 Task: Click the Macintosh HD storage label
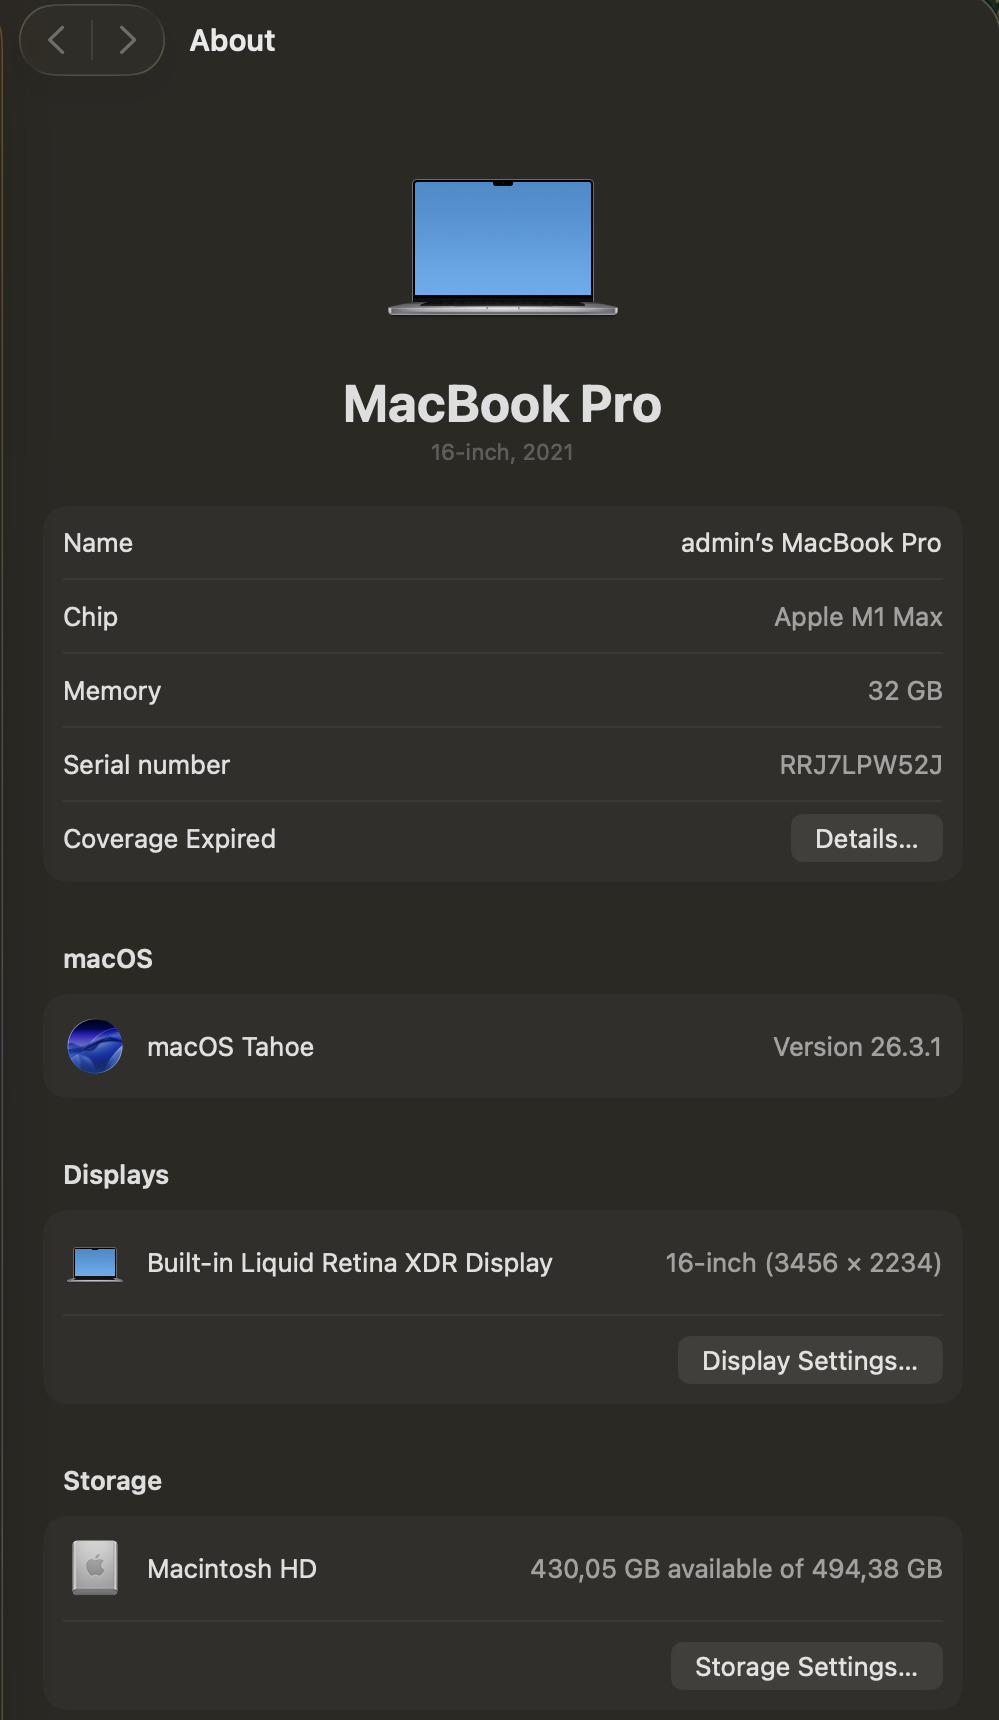231,1569
